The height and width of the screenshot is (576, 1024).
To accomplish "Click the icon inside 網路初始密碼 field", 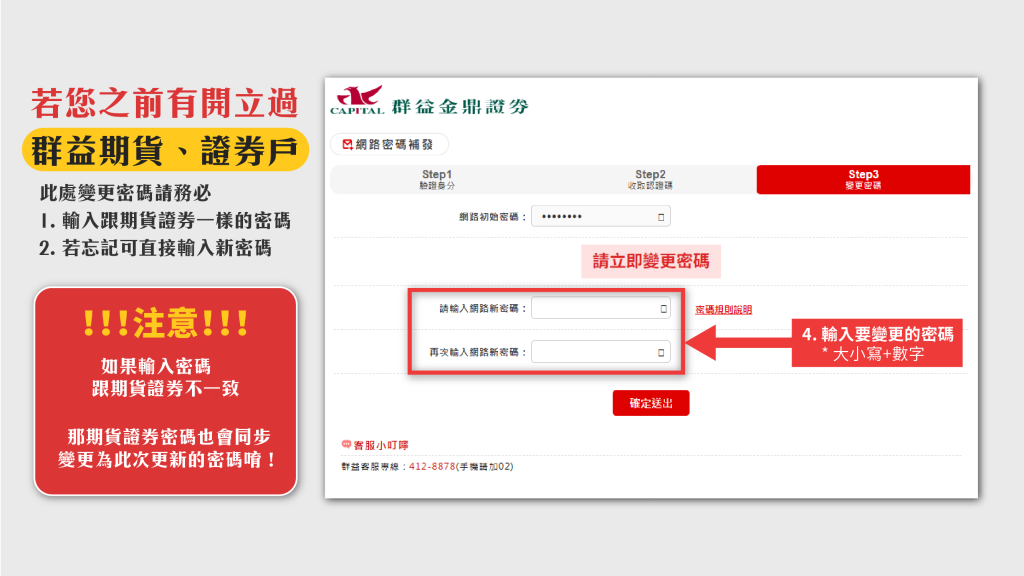I will (661, 217).
